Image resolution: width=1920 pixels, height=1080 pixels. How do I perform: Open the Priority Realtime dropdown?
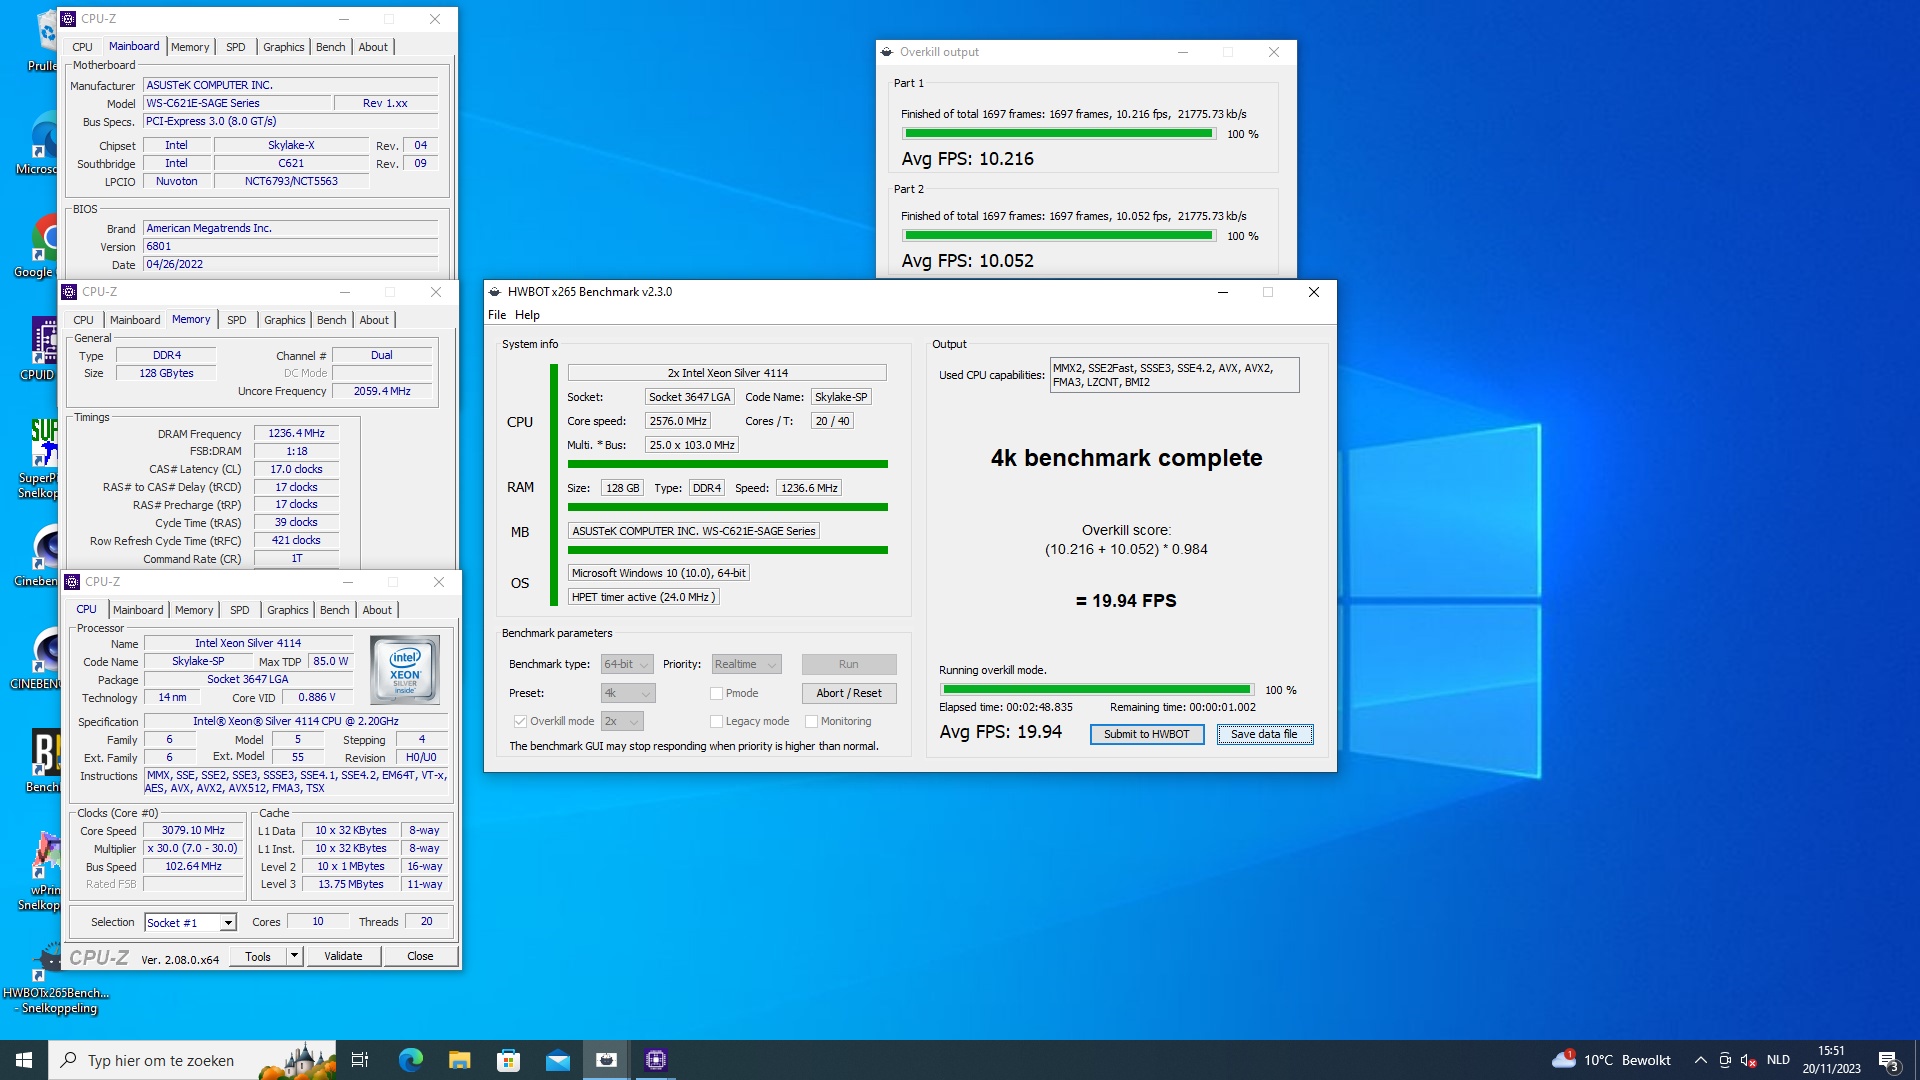[x=746, y=664]
